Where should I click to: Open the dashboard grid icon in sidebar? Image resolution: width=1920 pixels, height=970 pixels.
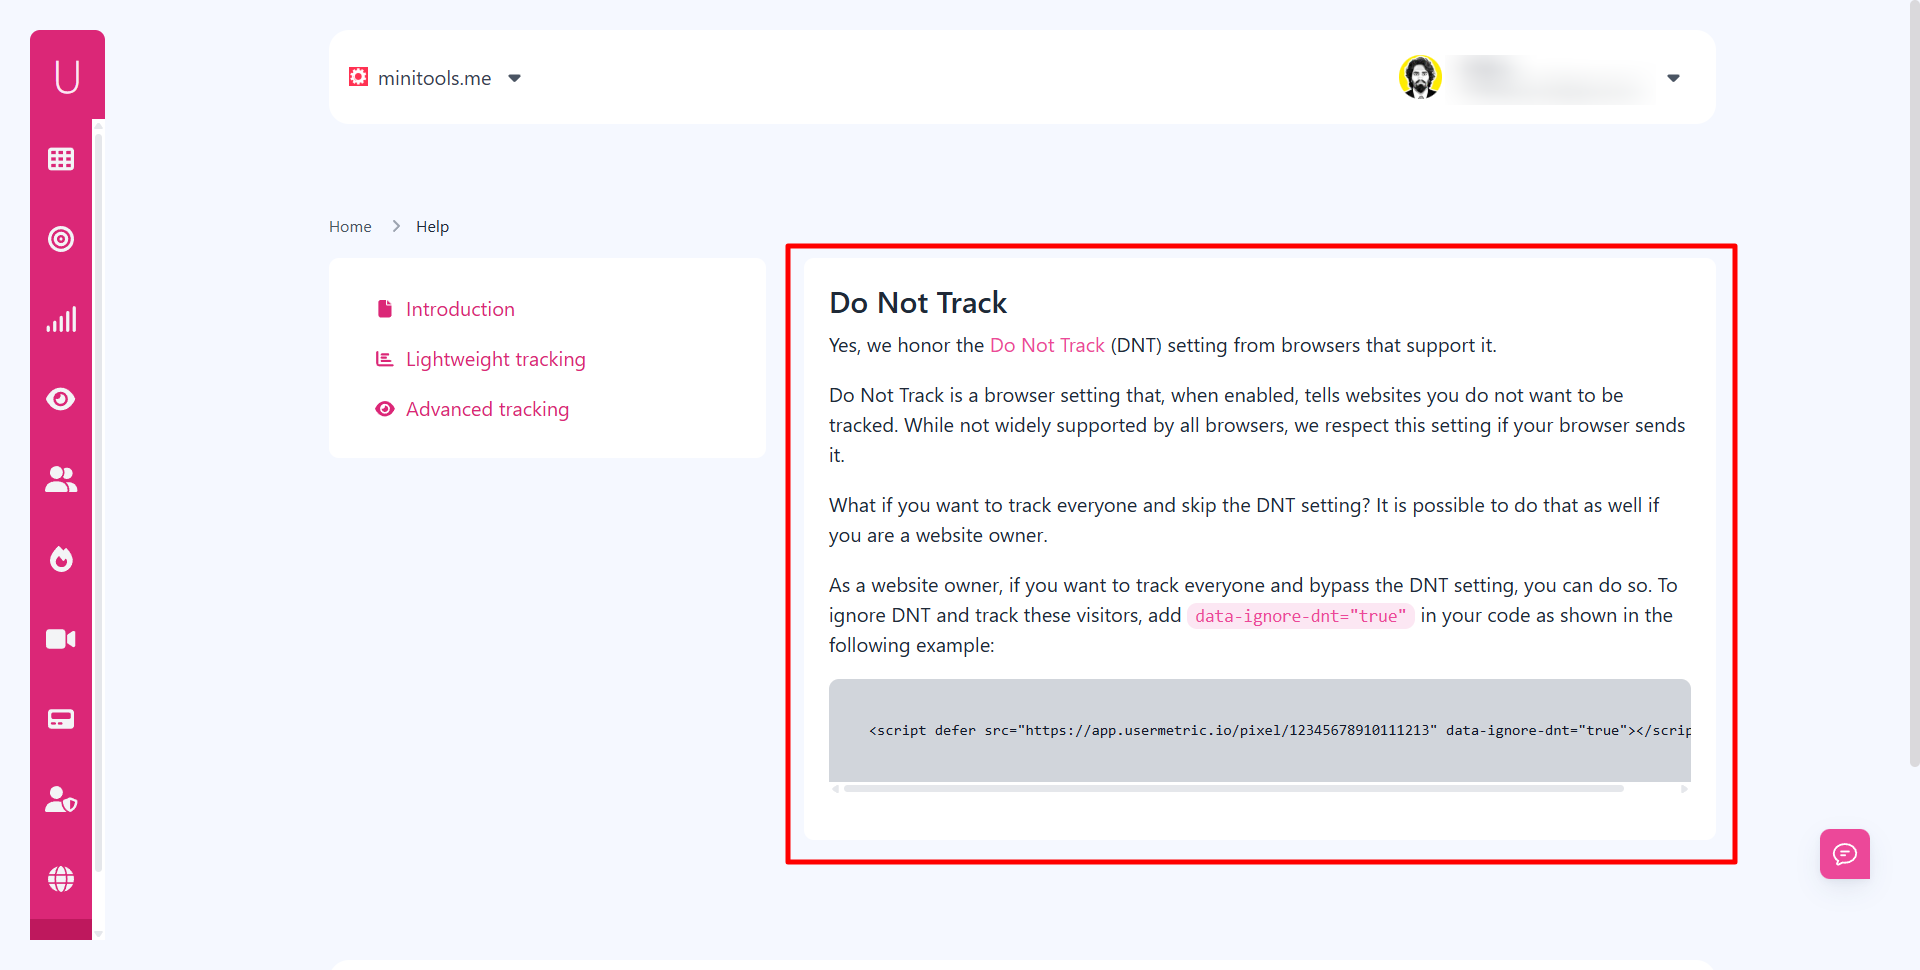(x=61, y=158)
